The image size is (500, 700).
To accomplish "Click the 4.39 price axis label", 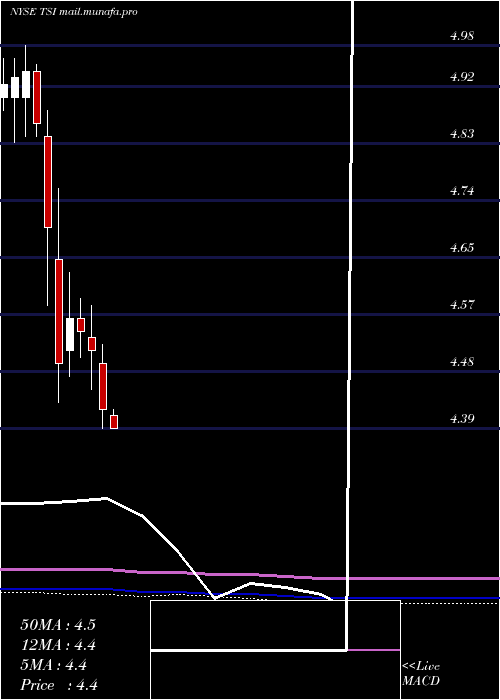I will coord(462,419).
